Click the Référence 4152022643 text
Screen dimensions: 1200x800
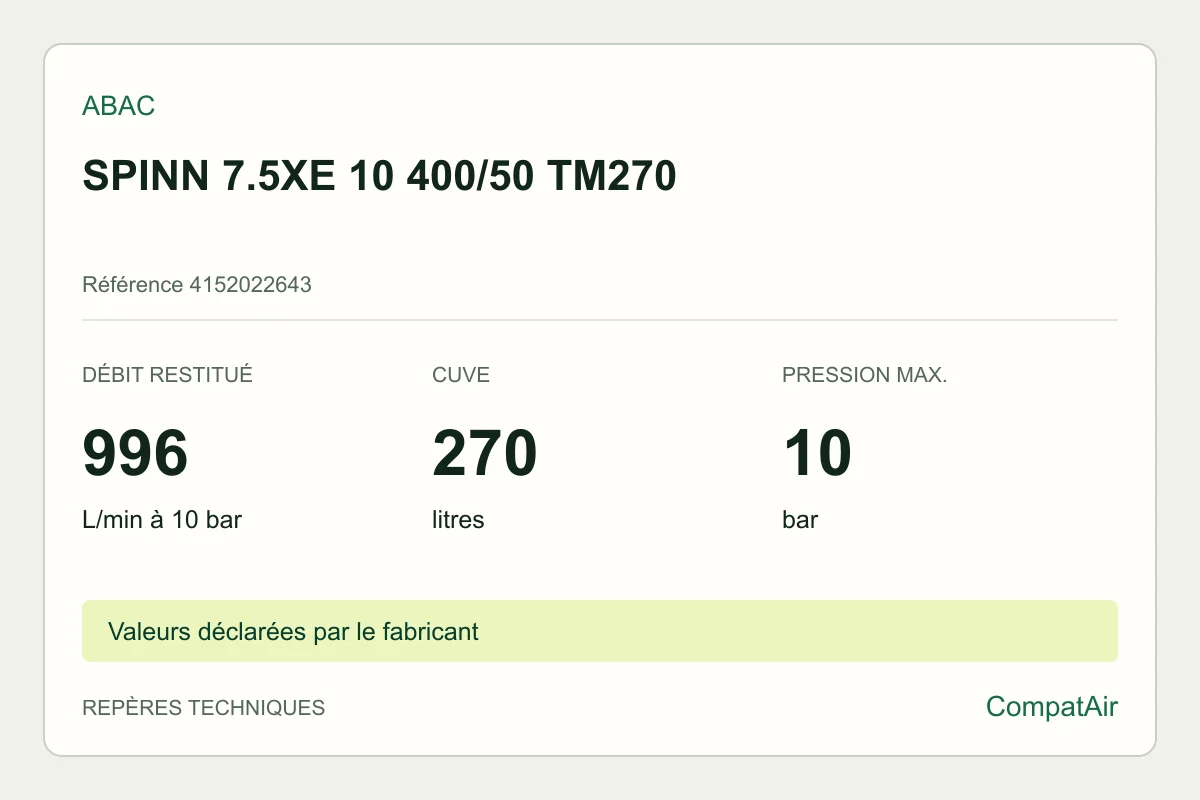click(197, 285)
